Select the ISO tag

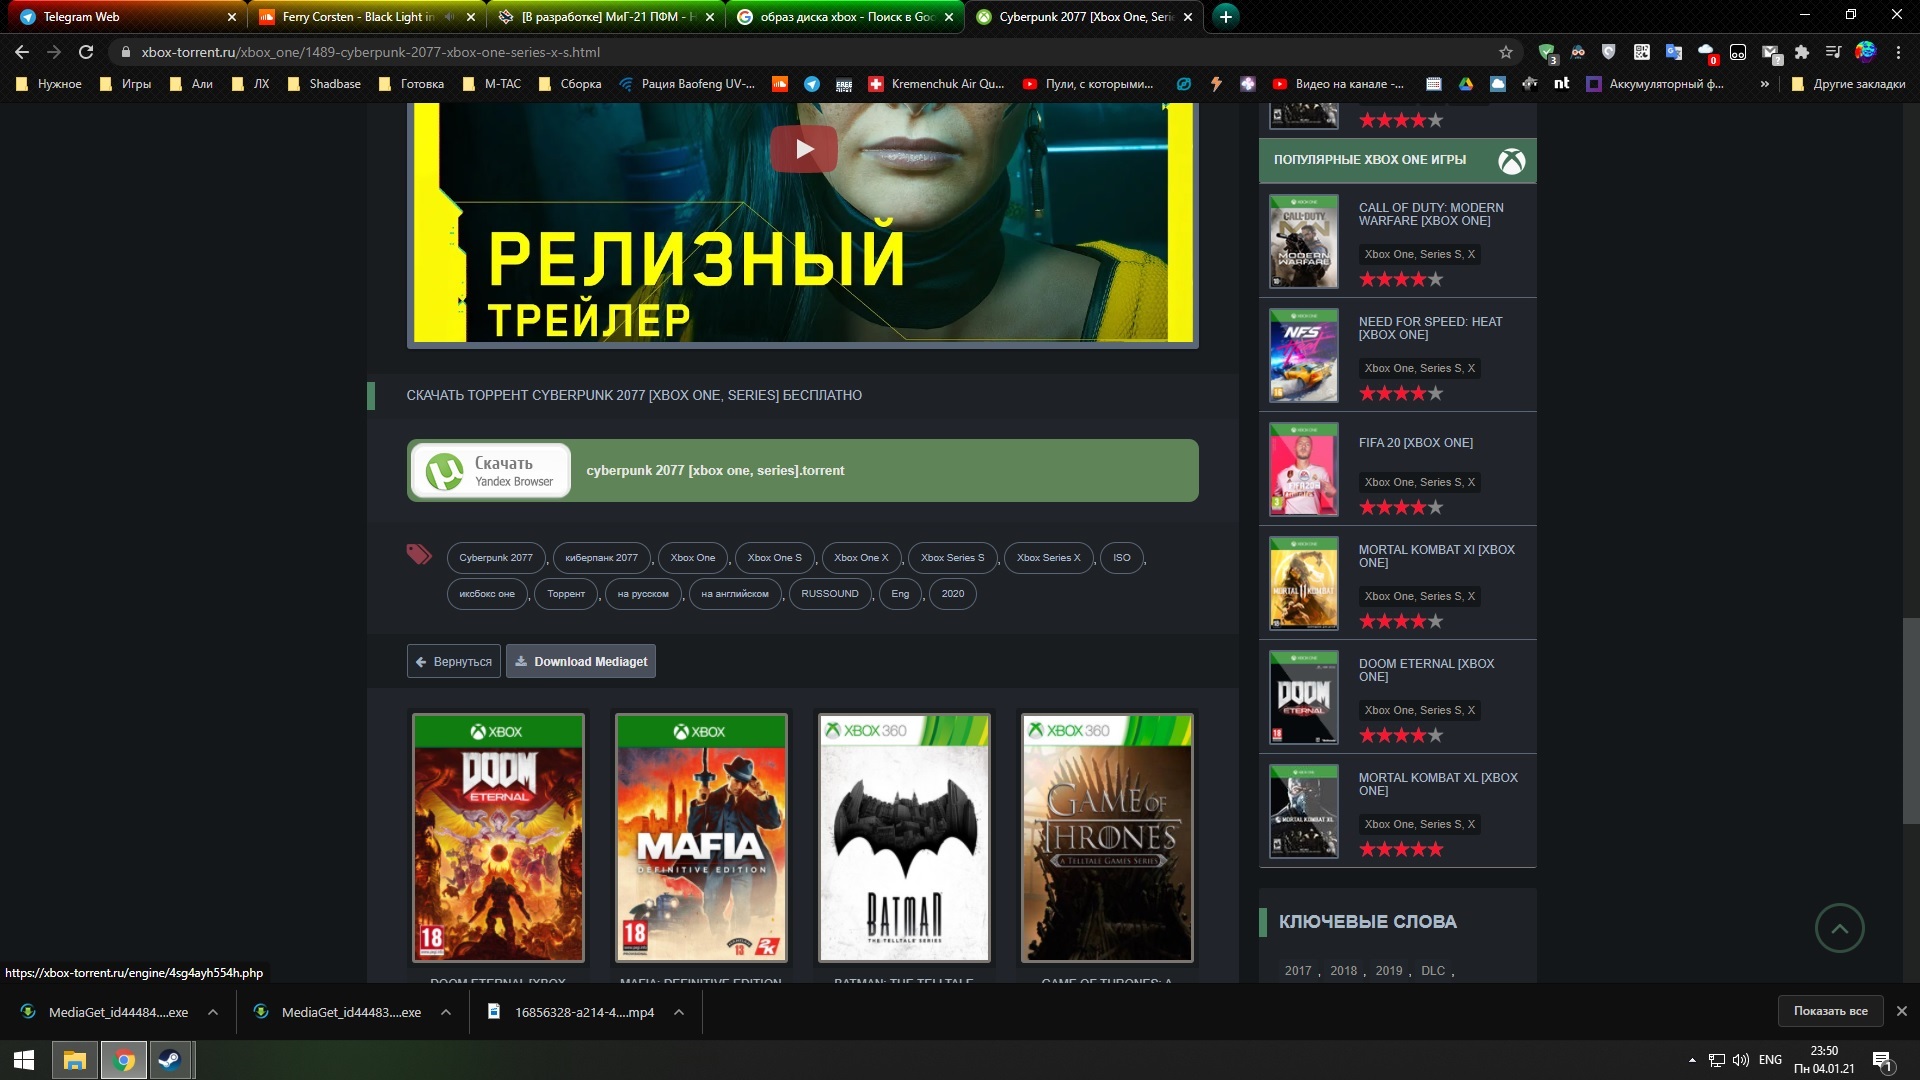pos(1122,558)
